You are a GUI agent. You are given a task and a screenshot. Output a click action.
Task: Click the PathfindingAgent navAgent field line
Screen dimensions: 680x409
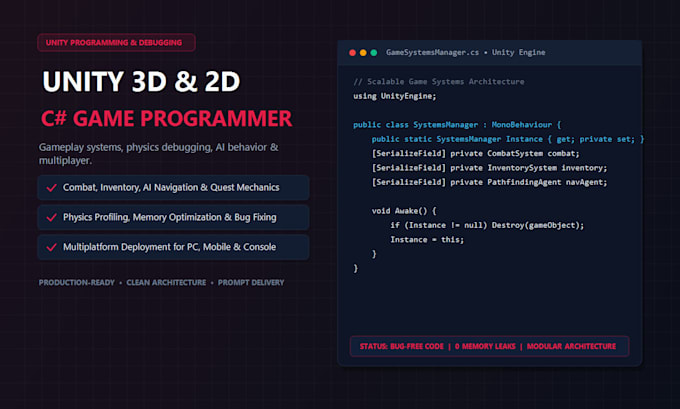[x=489, y=182]
